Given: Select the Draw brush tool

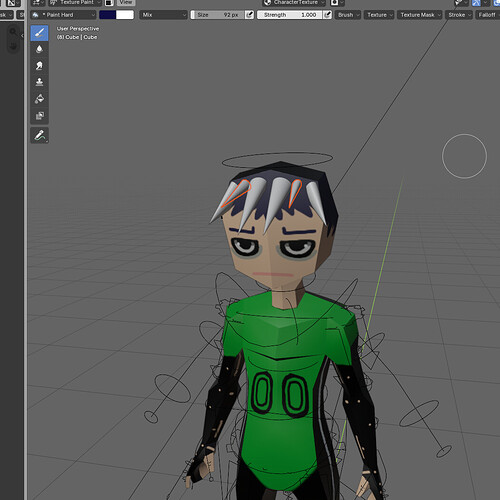Looking at the screenshot, I should click(39, 33).
